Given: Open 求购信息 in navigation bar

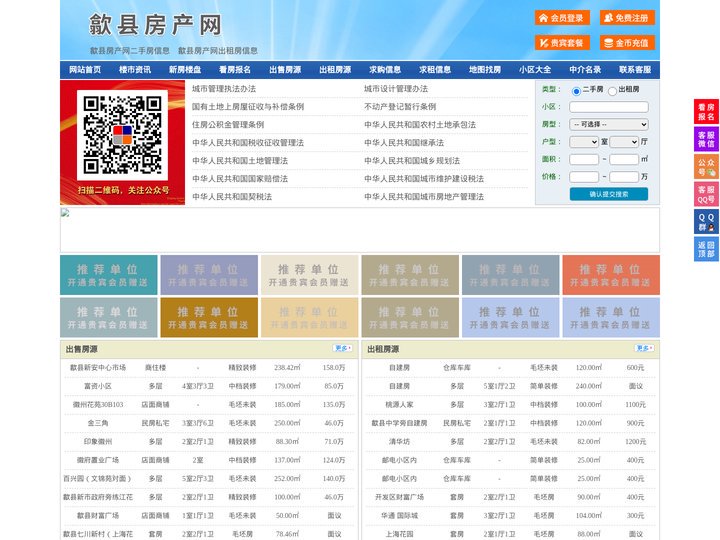Looking at the screenshot, I should 385,70.
